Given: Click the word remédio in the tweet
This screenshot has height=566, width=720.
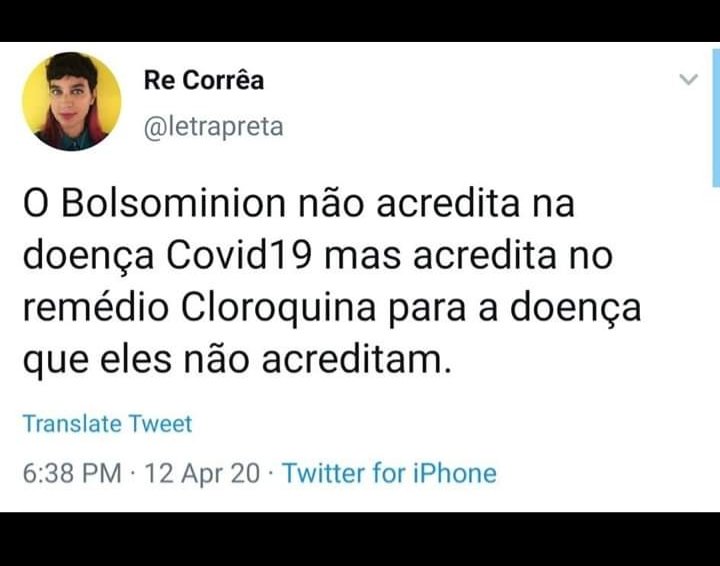Looking at the screenshot, I should pos(96,308).
